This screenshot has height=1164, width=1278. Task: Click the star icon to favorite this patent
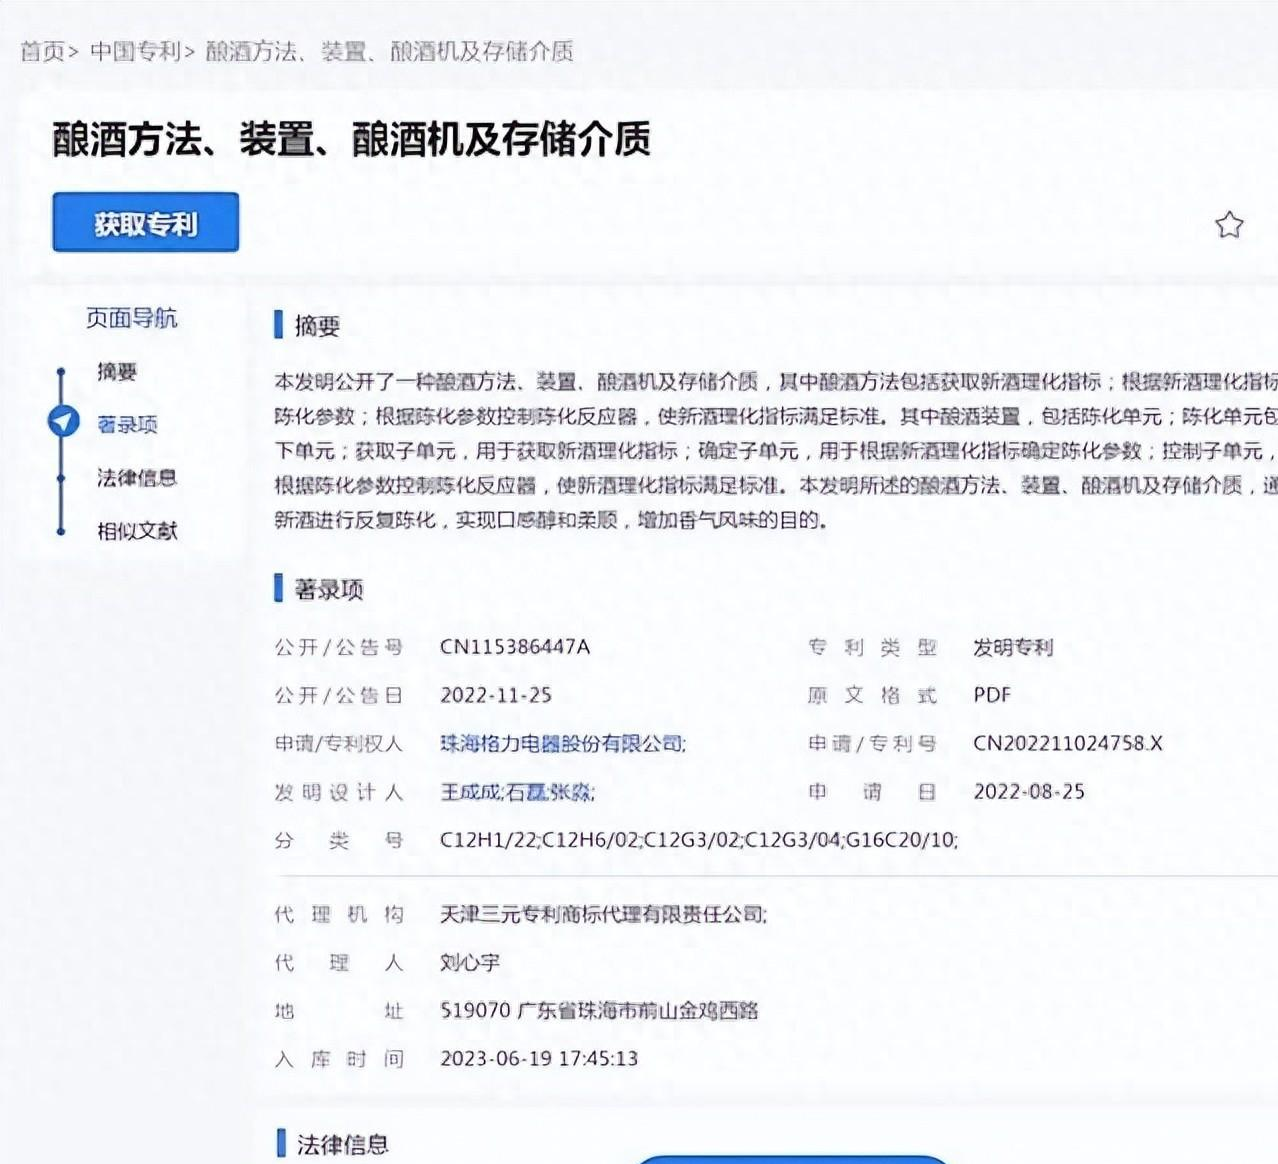(1228, 224)
